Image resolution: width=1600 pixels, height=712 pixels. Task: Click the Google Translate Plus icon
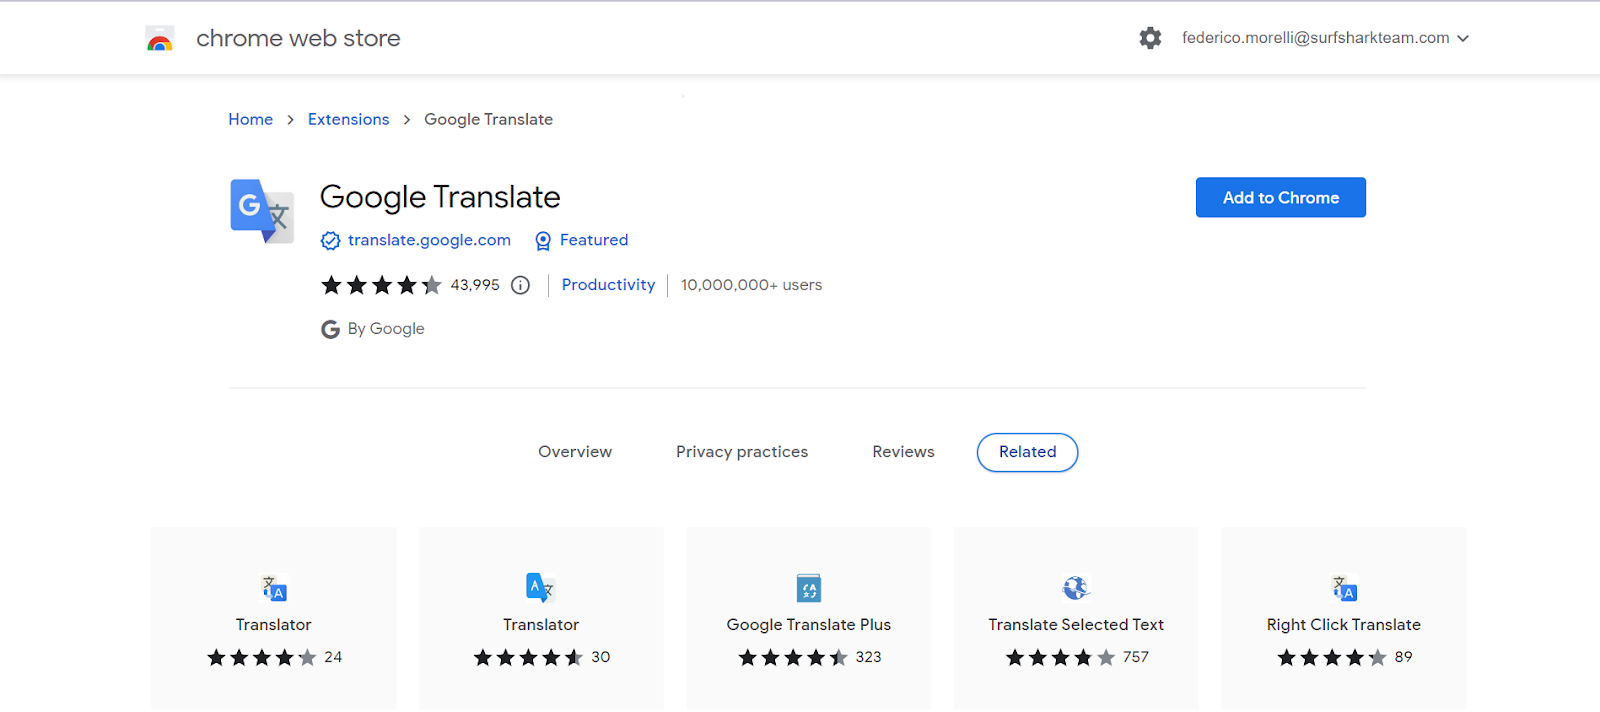(809, 588)
